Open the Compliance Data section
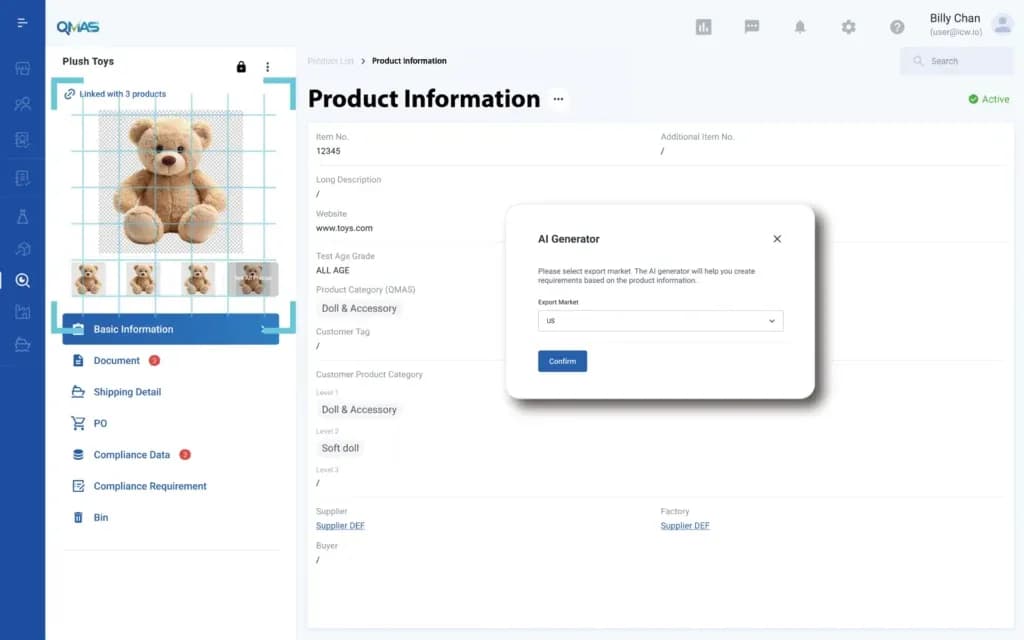 point(131,455)
